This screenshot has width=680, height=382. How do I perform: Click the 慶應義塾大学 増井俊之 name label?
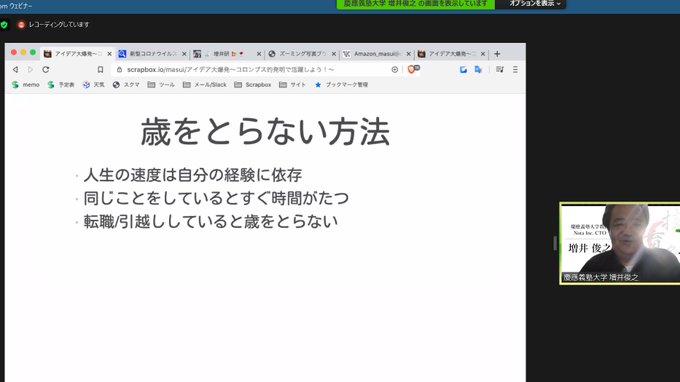click(x=601, y=277)
